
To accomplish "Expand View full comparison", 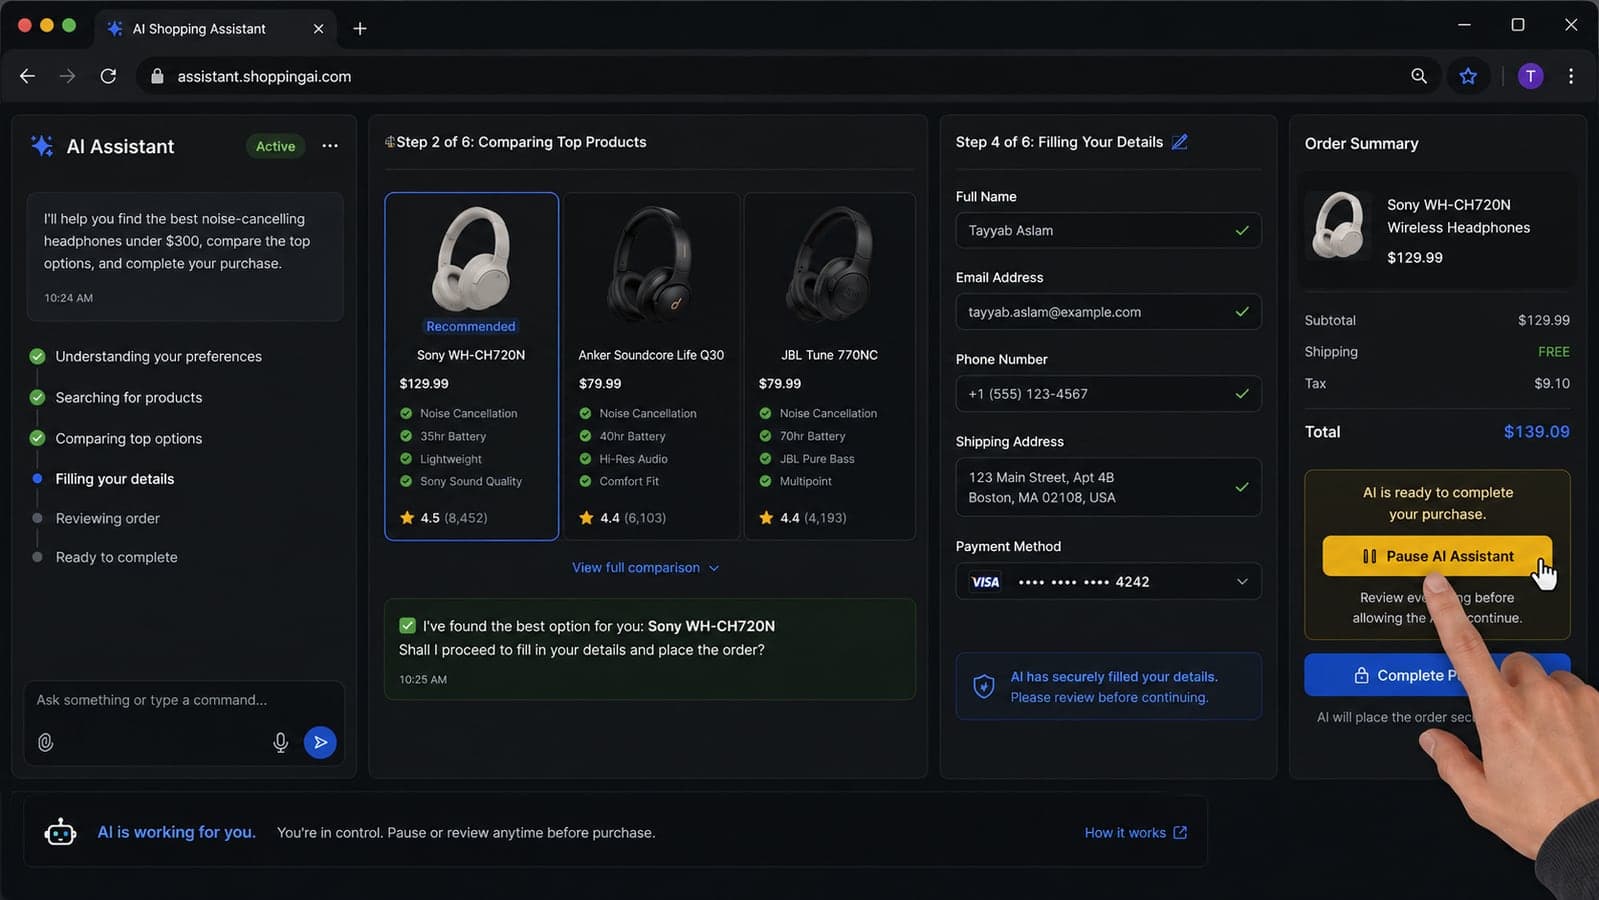I will [645, 568].
